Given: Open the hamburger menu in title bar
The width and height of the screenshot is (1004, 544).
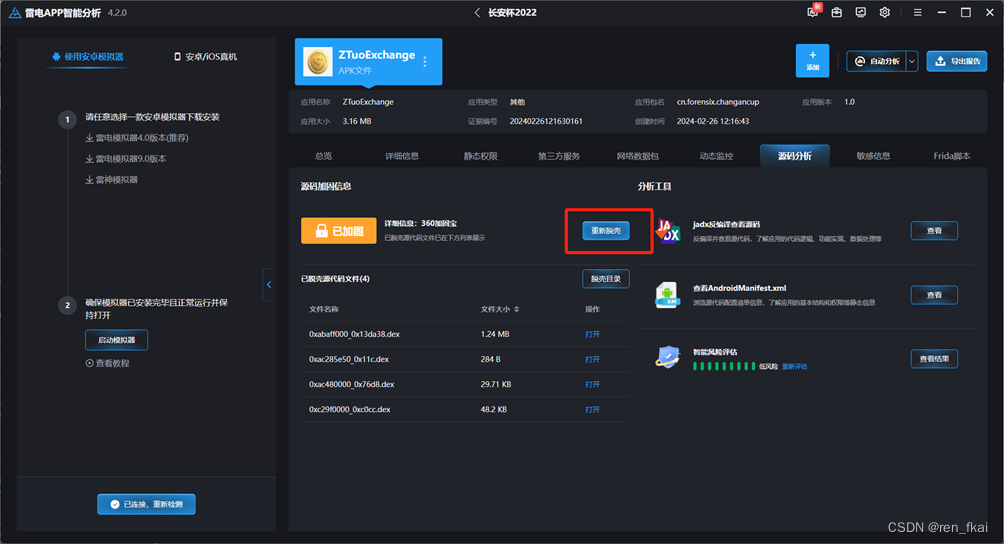Looking at the screenshot, I should click(x=918, y=12).
